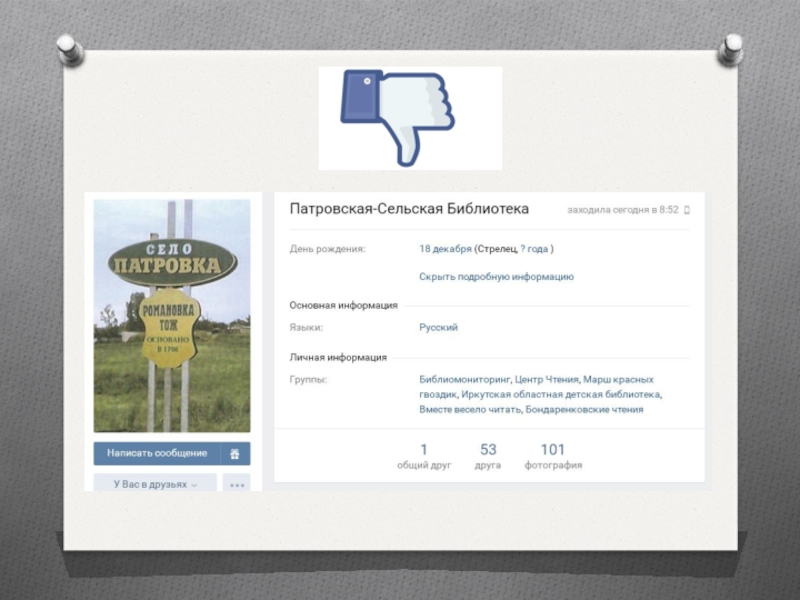Click the mobile phone status icon
The width and height of the screenshot is (800, 600).
(687, 210)
